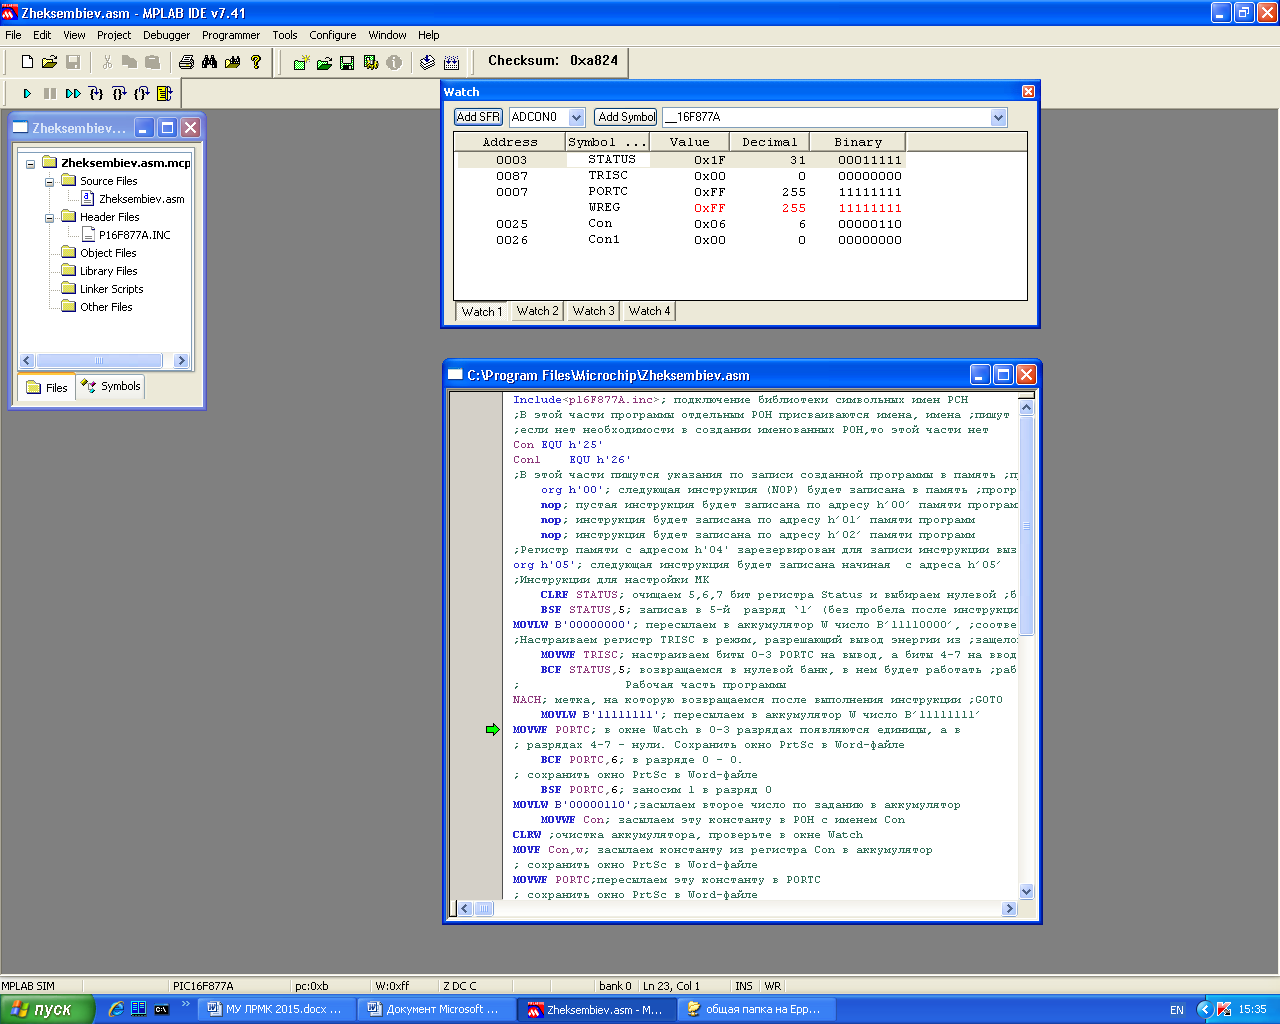Image resolution: width=1280 pixels, height=1024 pixels.
Task: Switch to the Watch 3 tab
Action: (593, 311)
